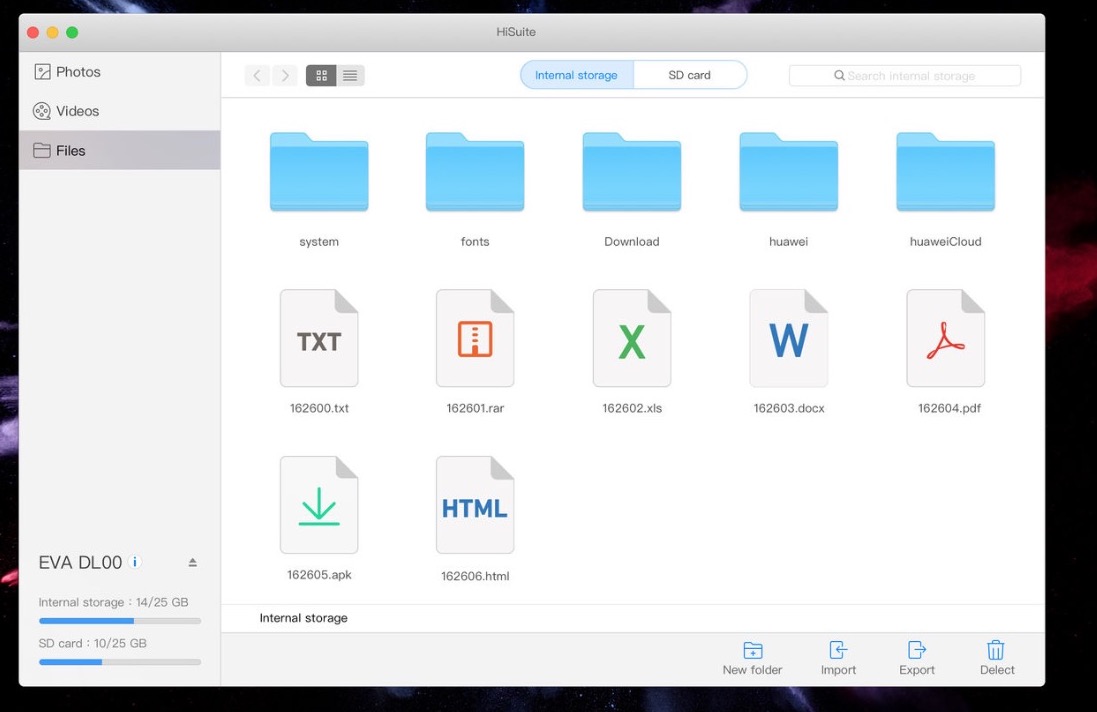Maximize the HiSuite window with green button
Viewport: 1097px width, 712px height.
72,32
